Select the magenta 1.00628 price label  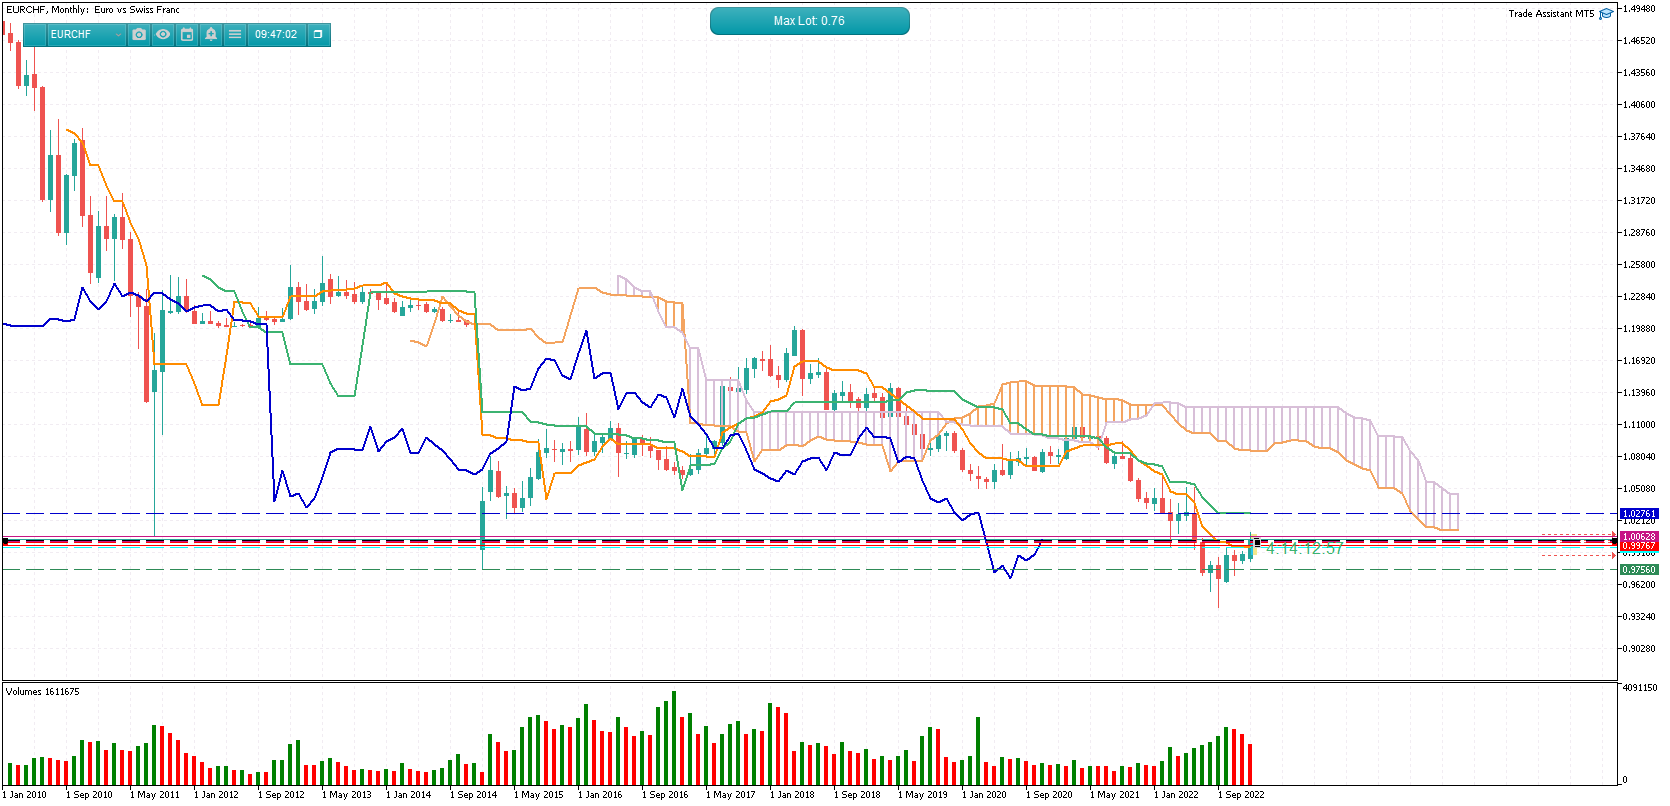1639,537
